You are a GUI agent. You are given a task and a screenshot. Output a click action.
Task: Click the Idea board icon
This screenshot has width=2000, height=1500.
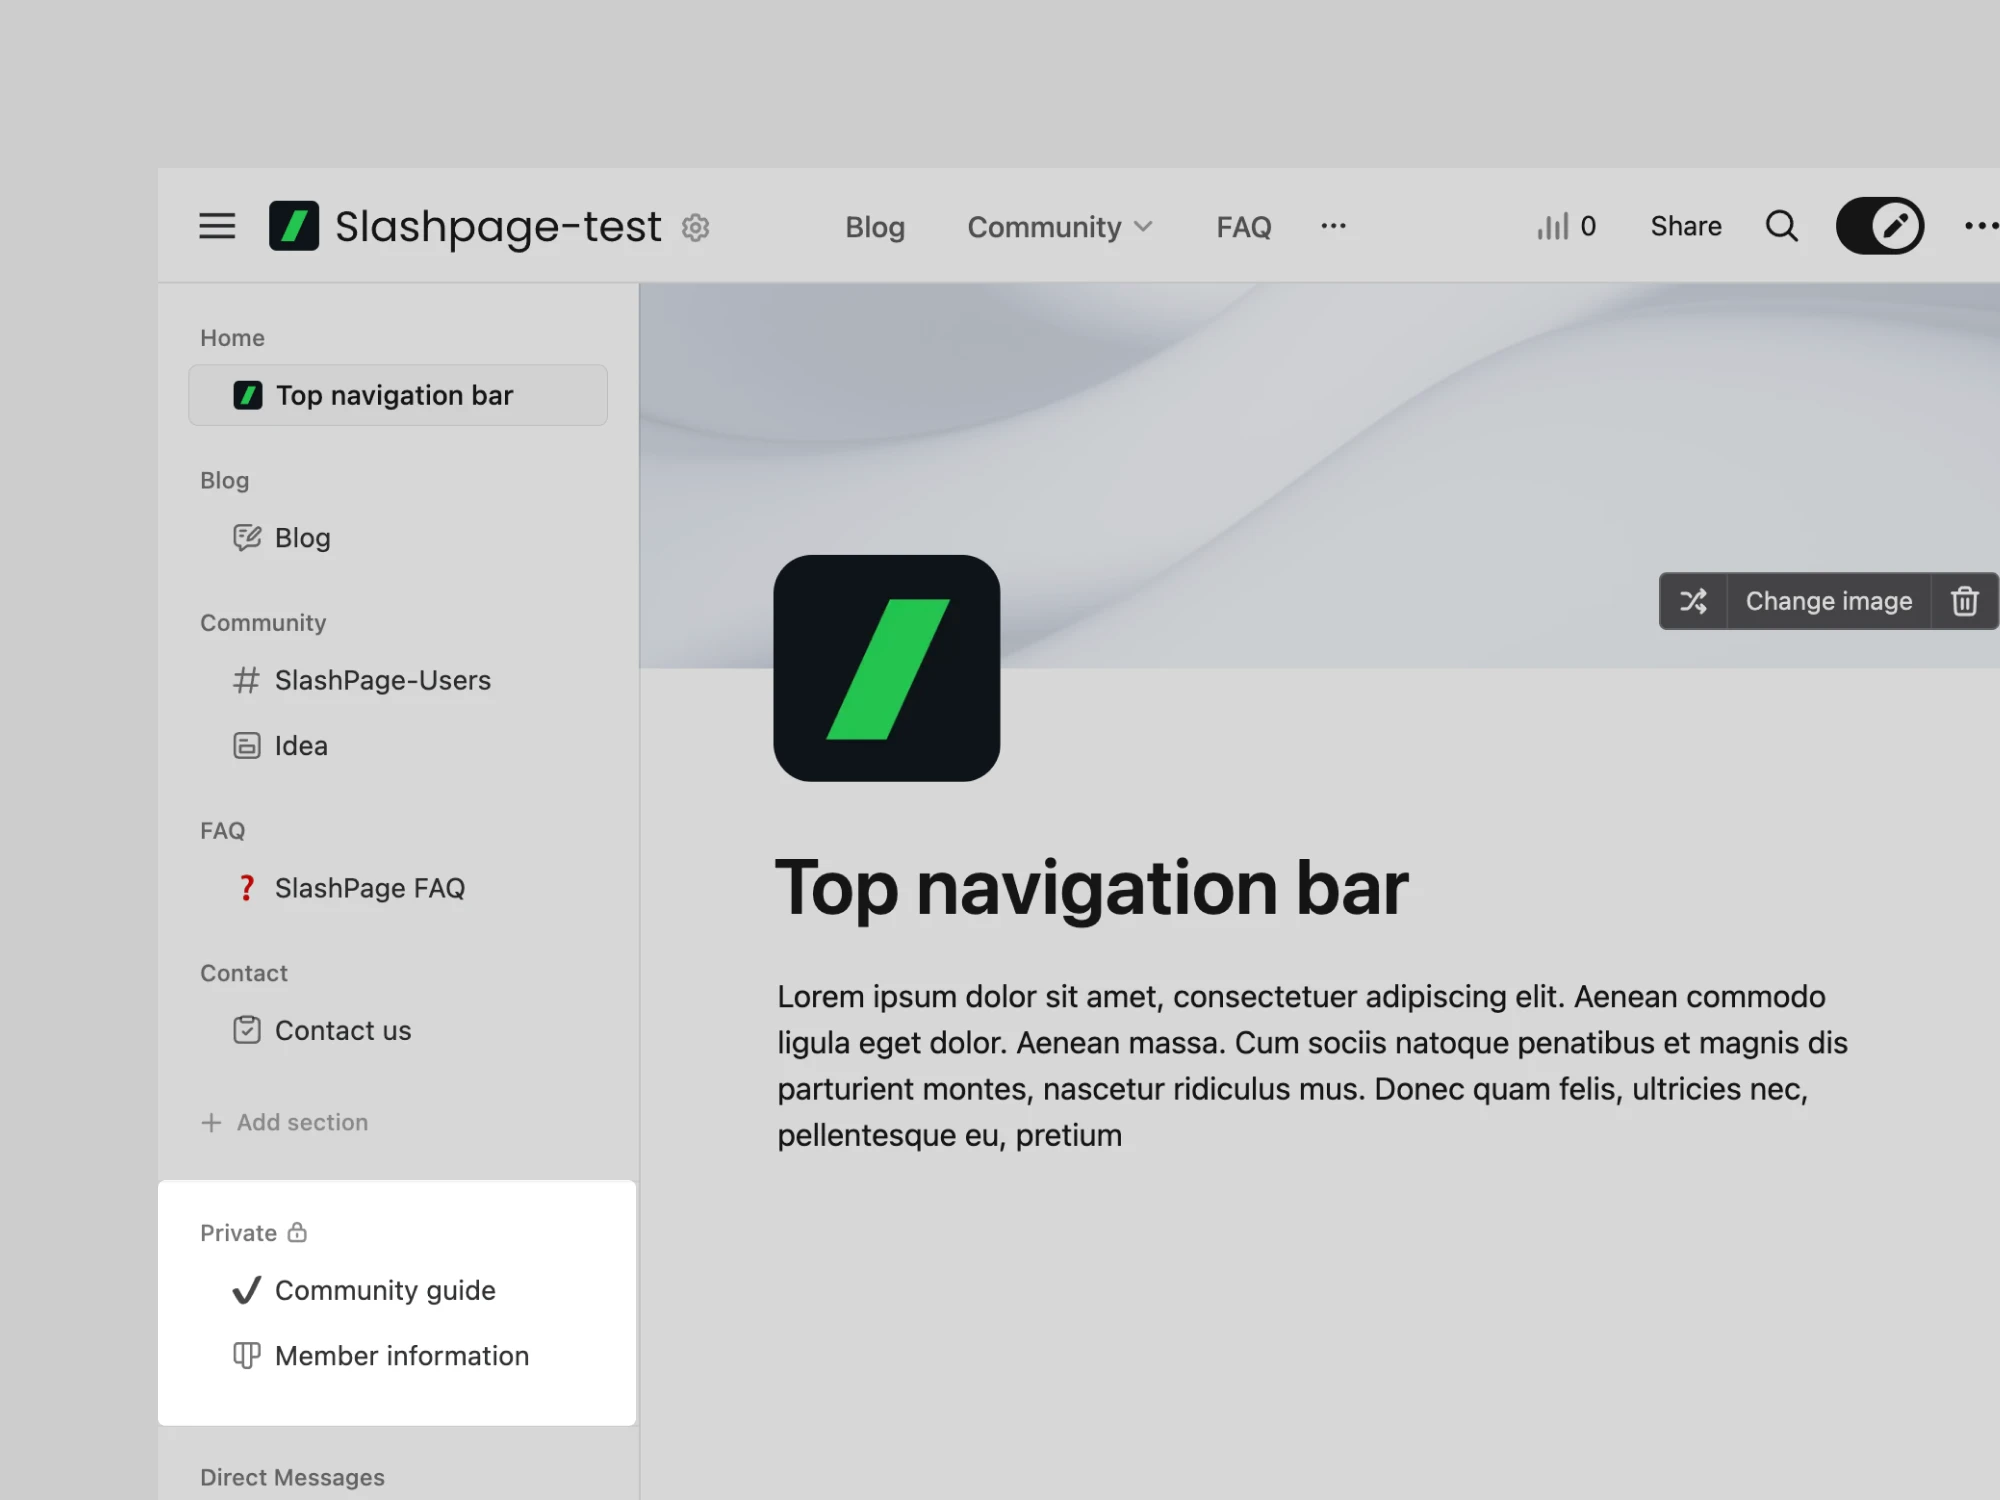pos(247,746)
